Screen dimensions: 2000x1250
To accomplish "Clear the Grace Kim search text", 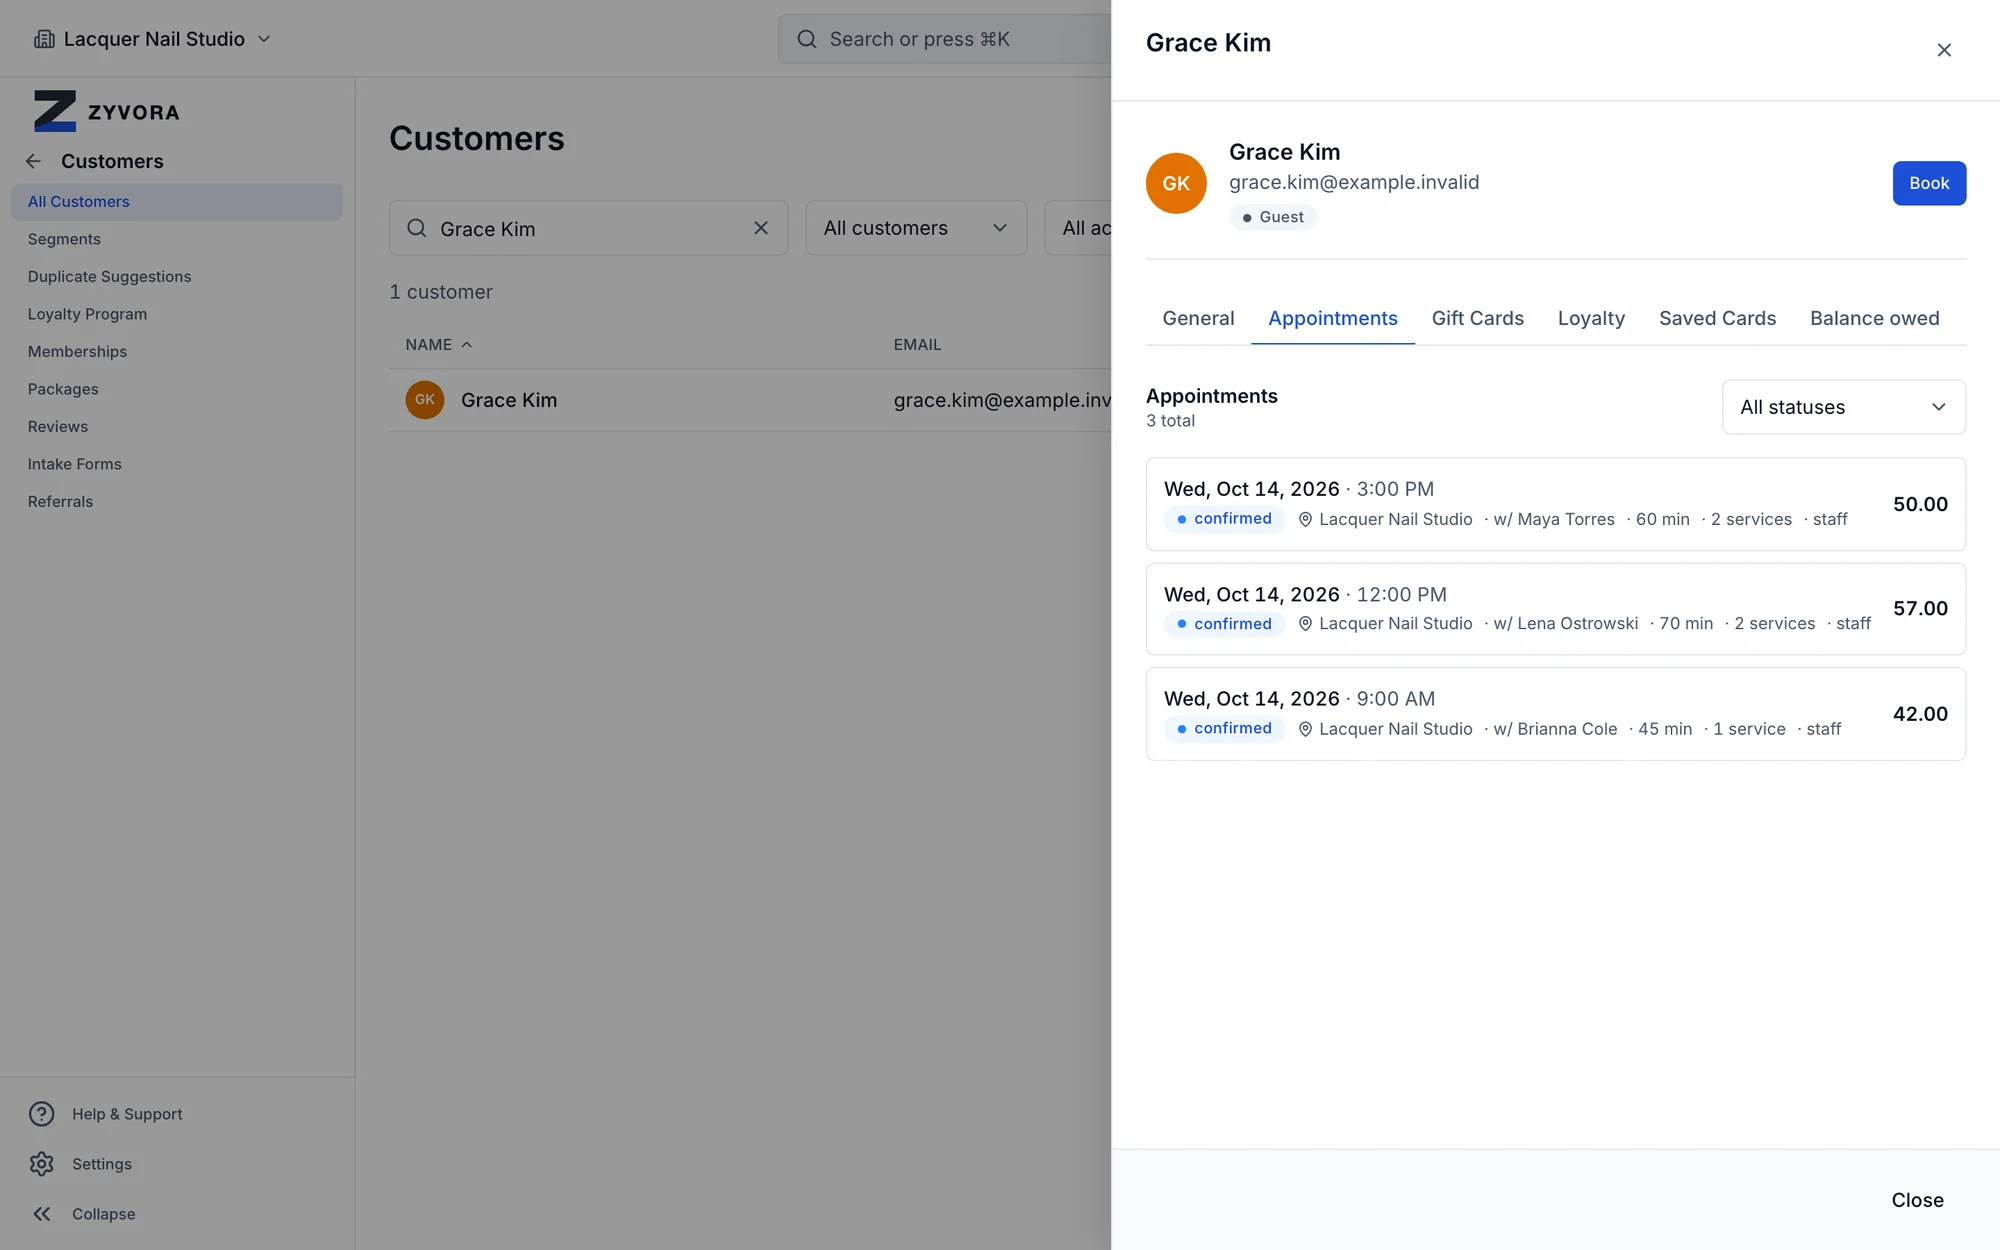I will [761, 228].
